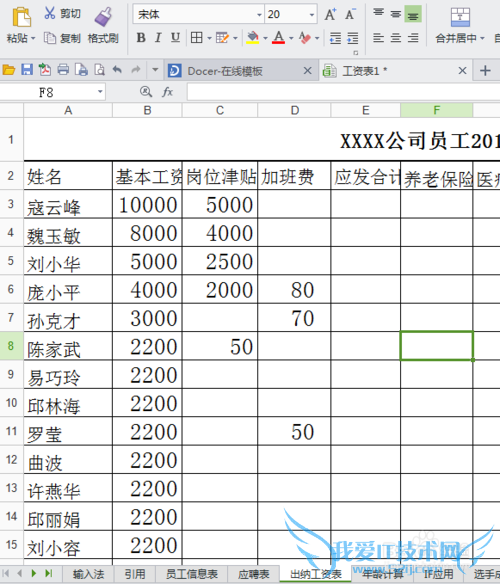
Task: Click the draw border pencil-grid icon
Action: [222, 38]
